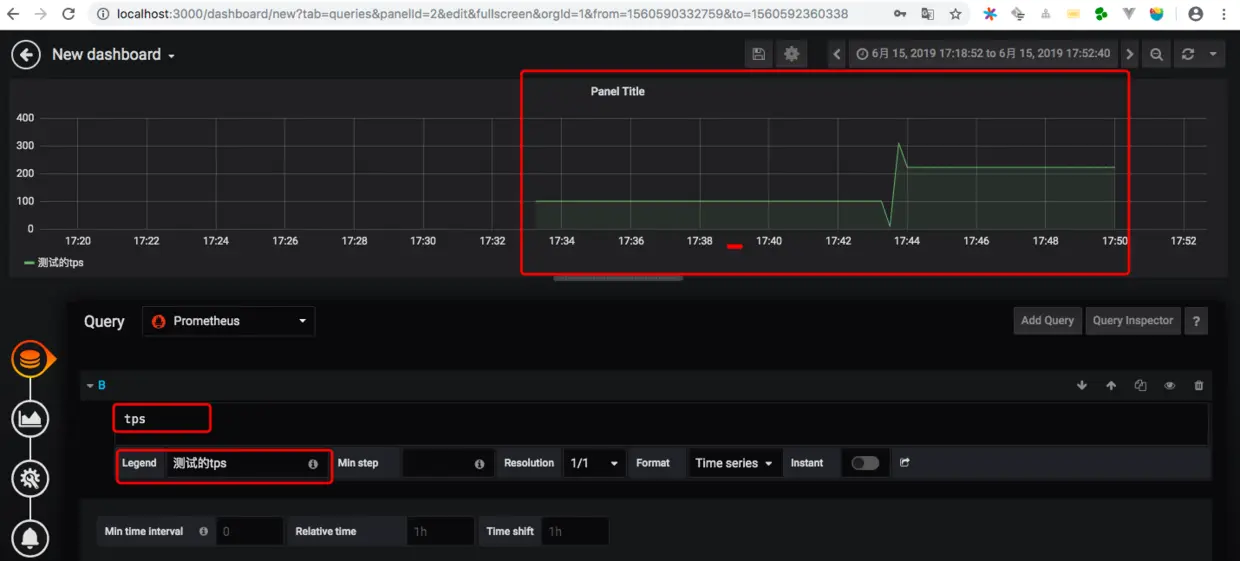Click Add Query button
Image resolution: width=1240 pixels, height=561 pixels.
pos(1047,321)
